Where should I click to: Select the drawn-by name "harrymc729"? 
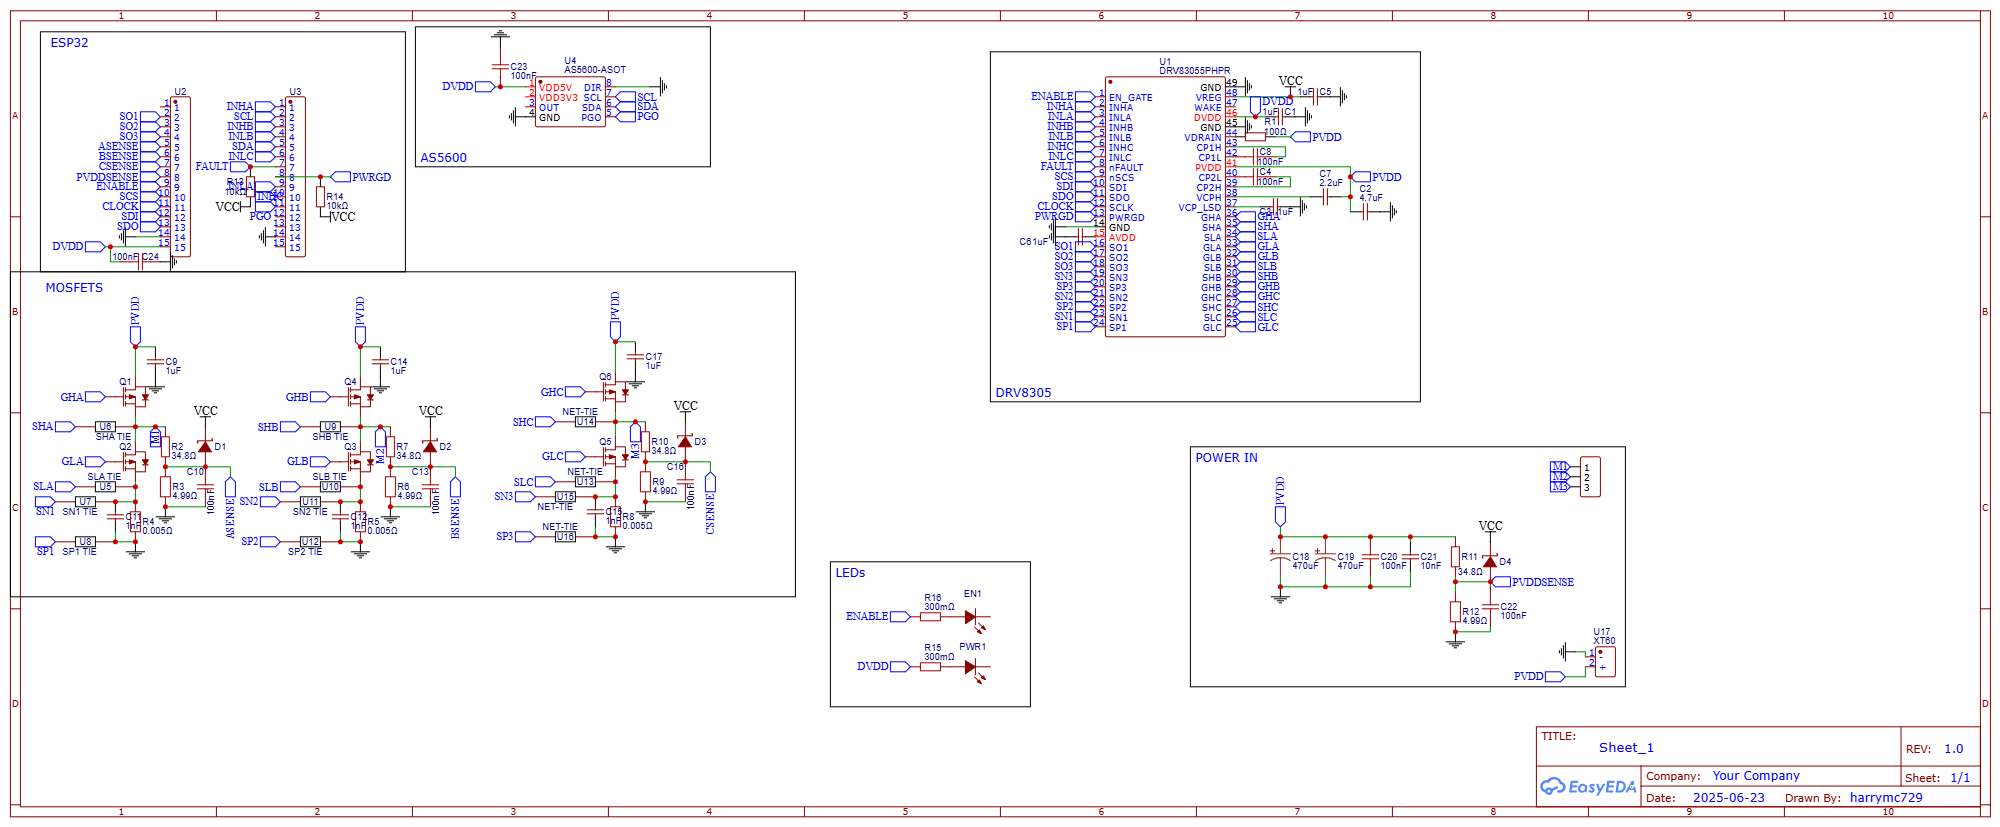coord(1886,798)
